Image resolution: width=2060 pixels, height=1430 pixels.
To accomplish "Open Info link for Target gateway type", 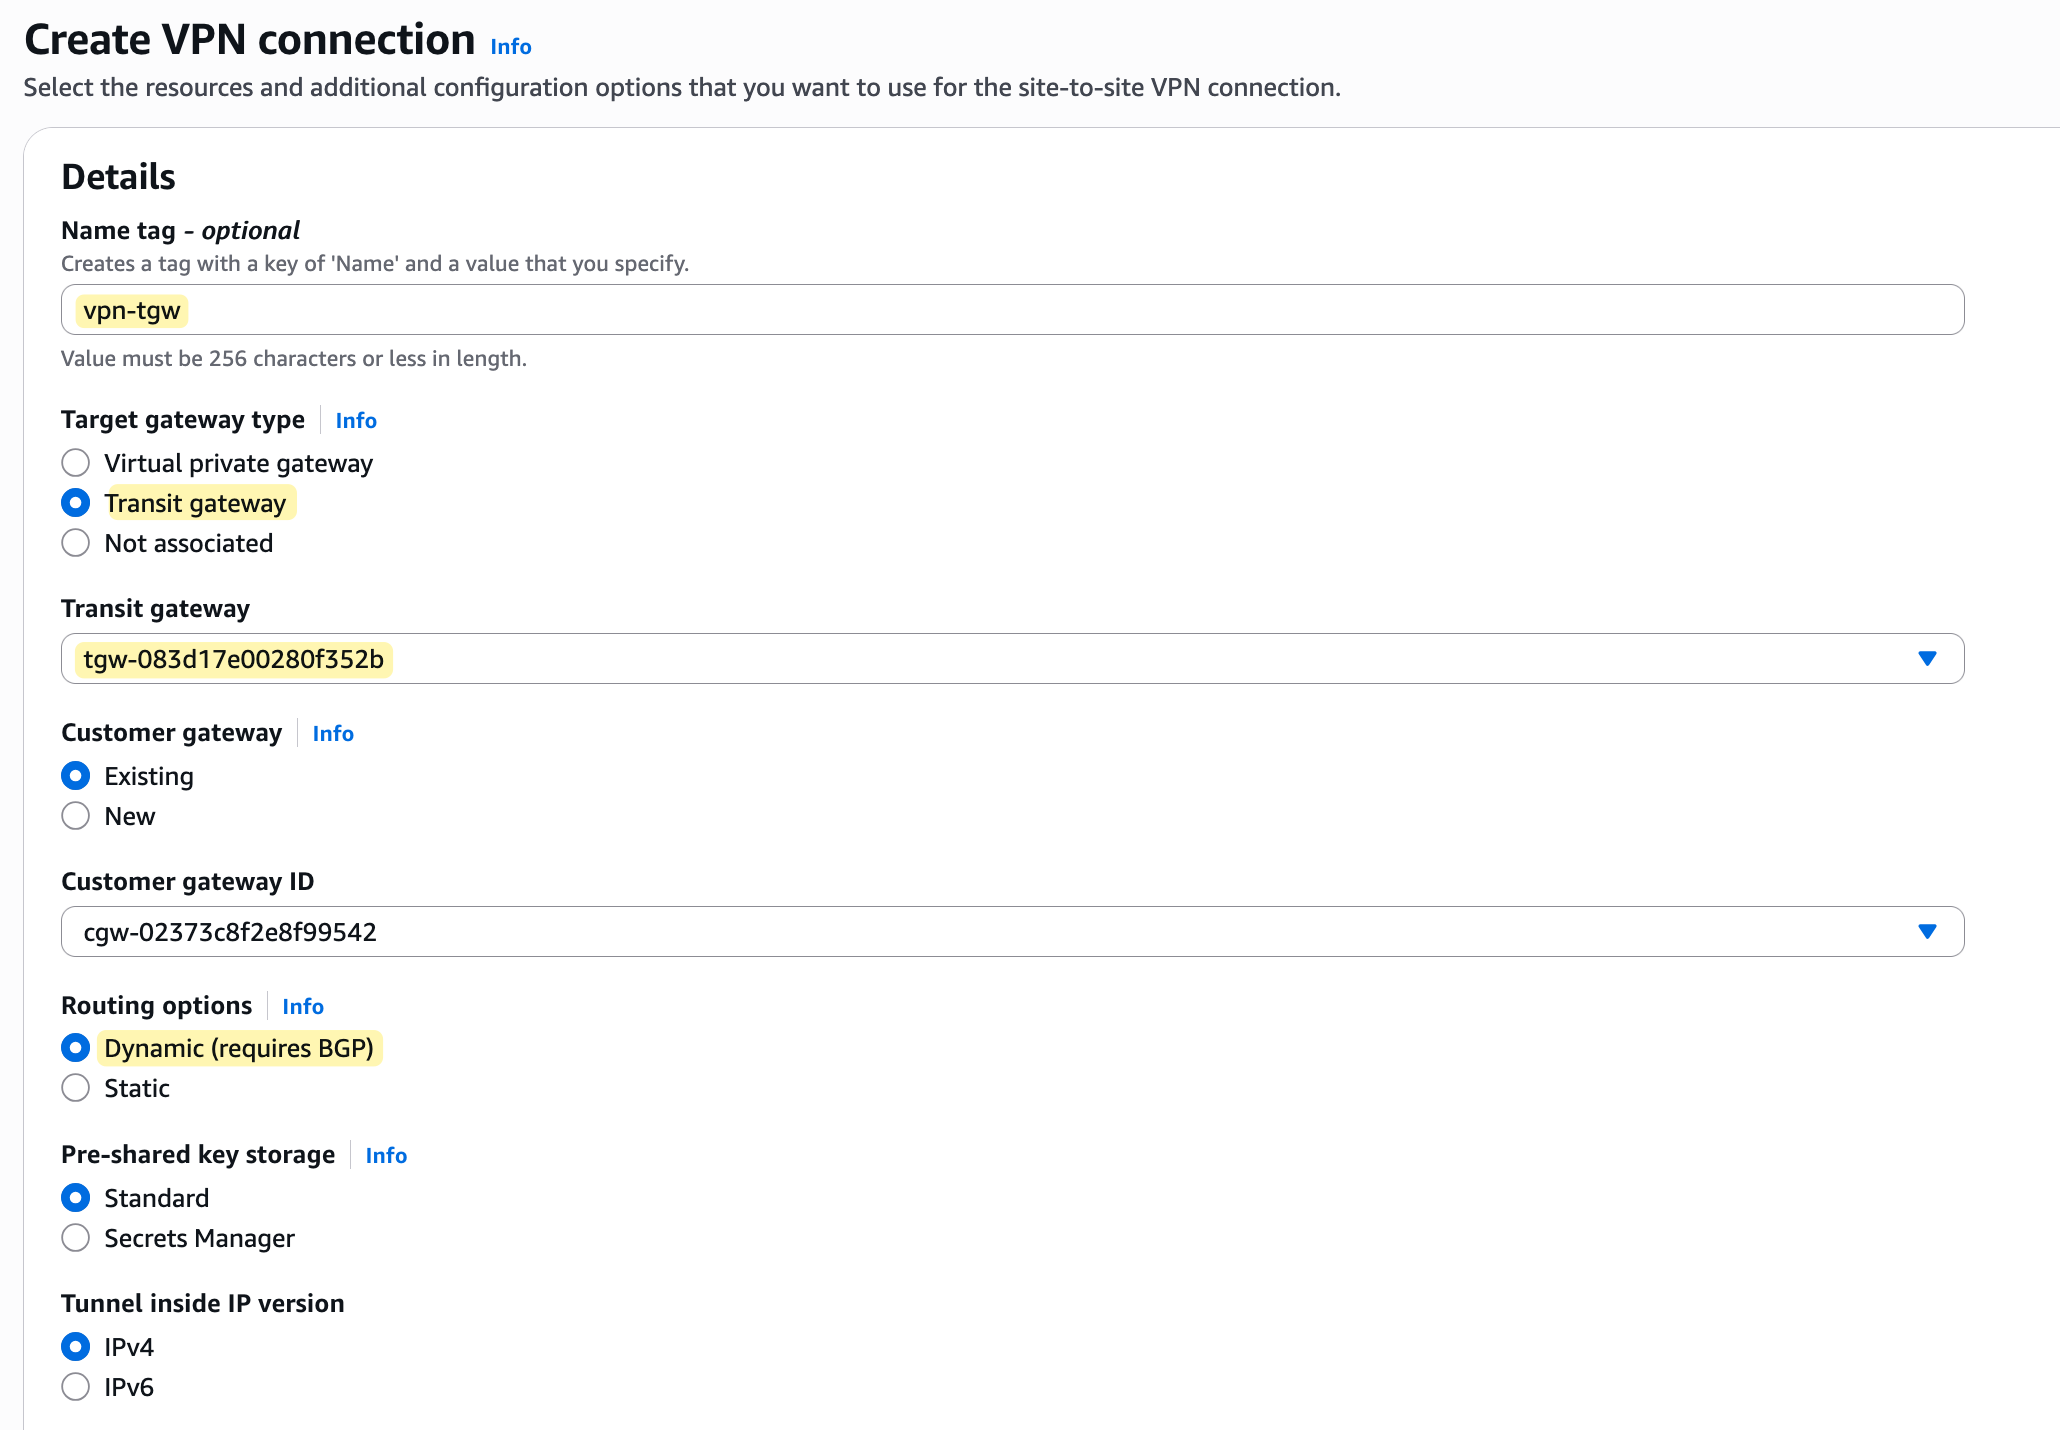I will (x=356, y=421).
